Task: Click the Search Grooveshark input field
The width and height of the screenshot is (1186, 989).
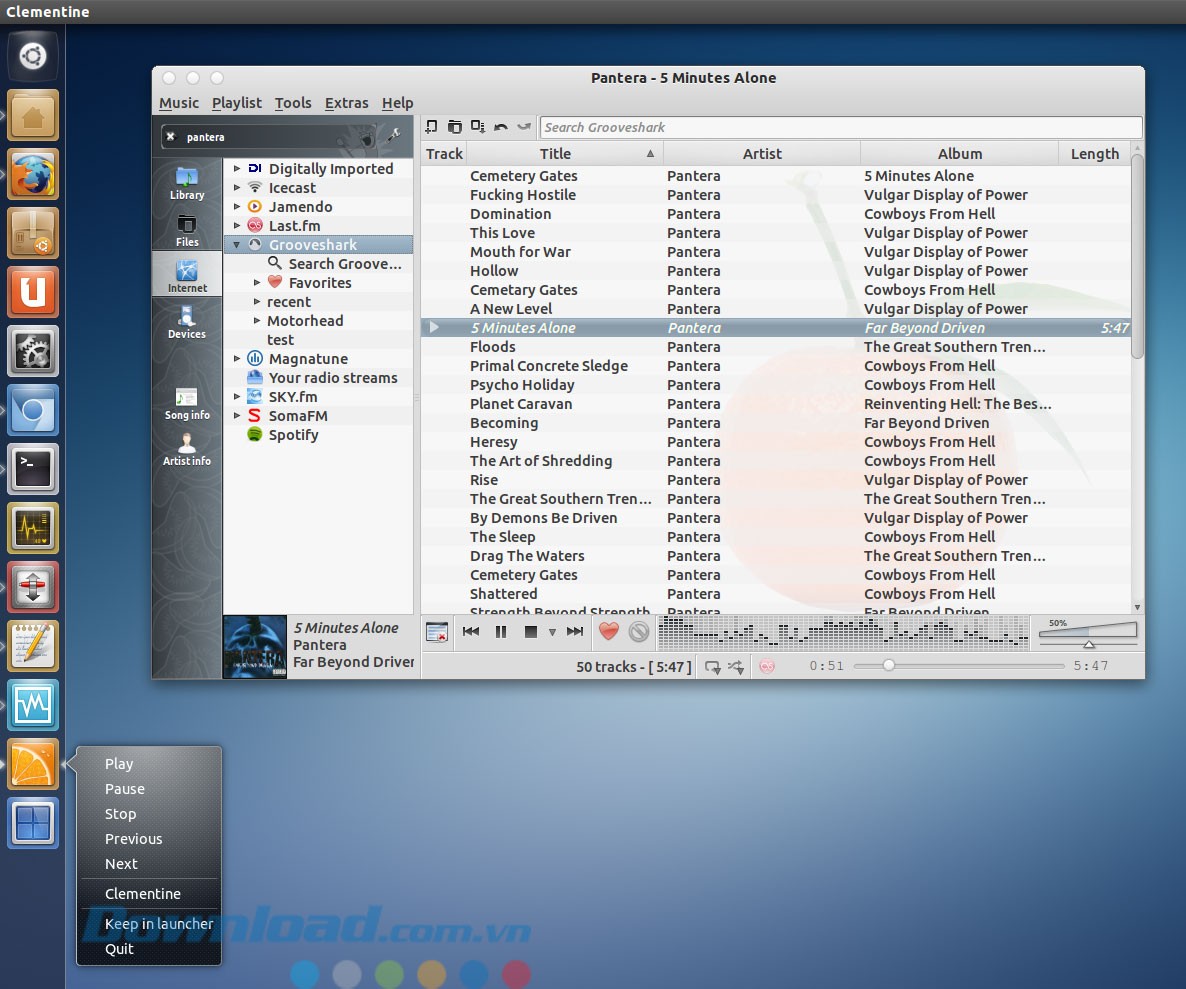Action: point(840,127)
